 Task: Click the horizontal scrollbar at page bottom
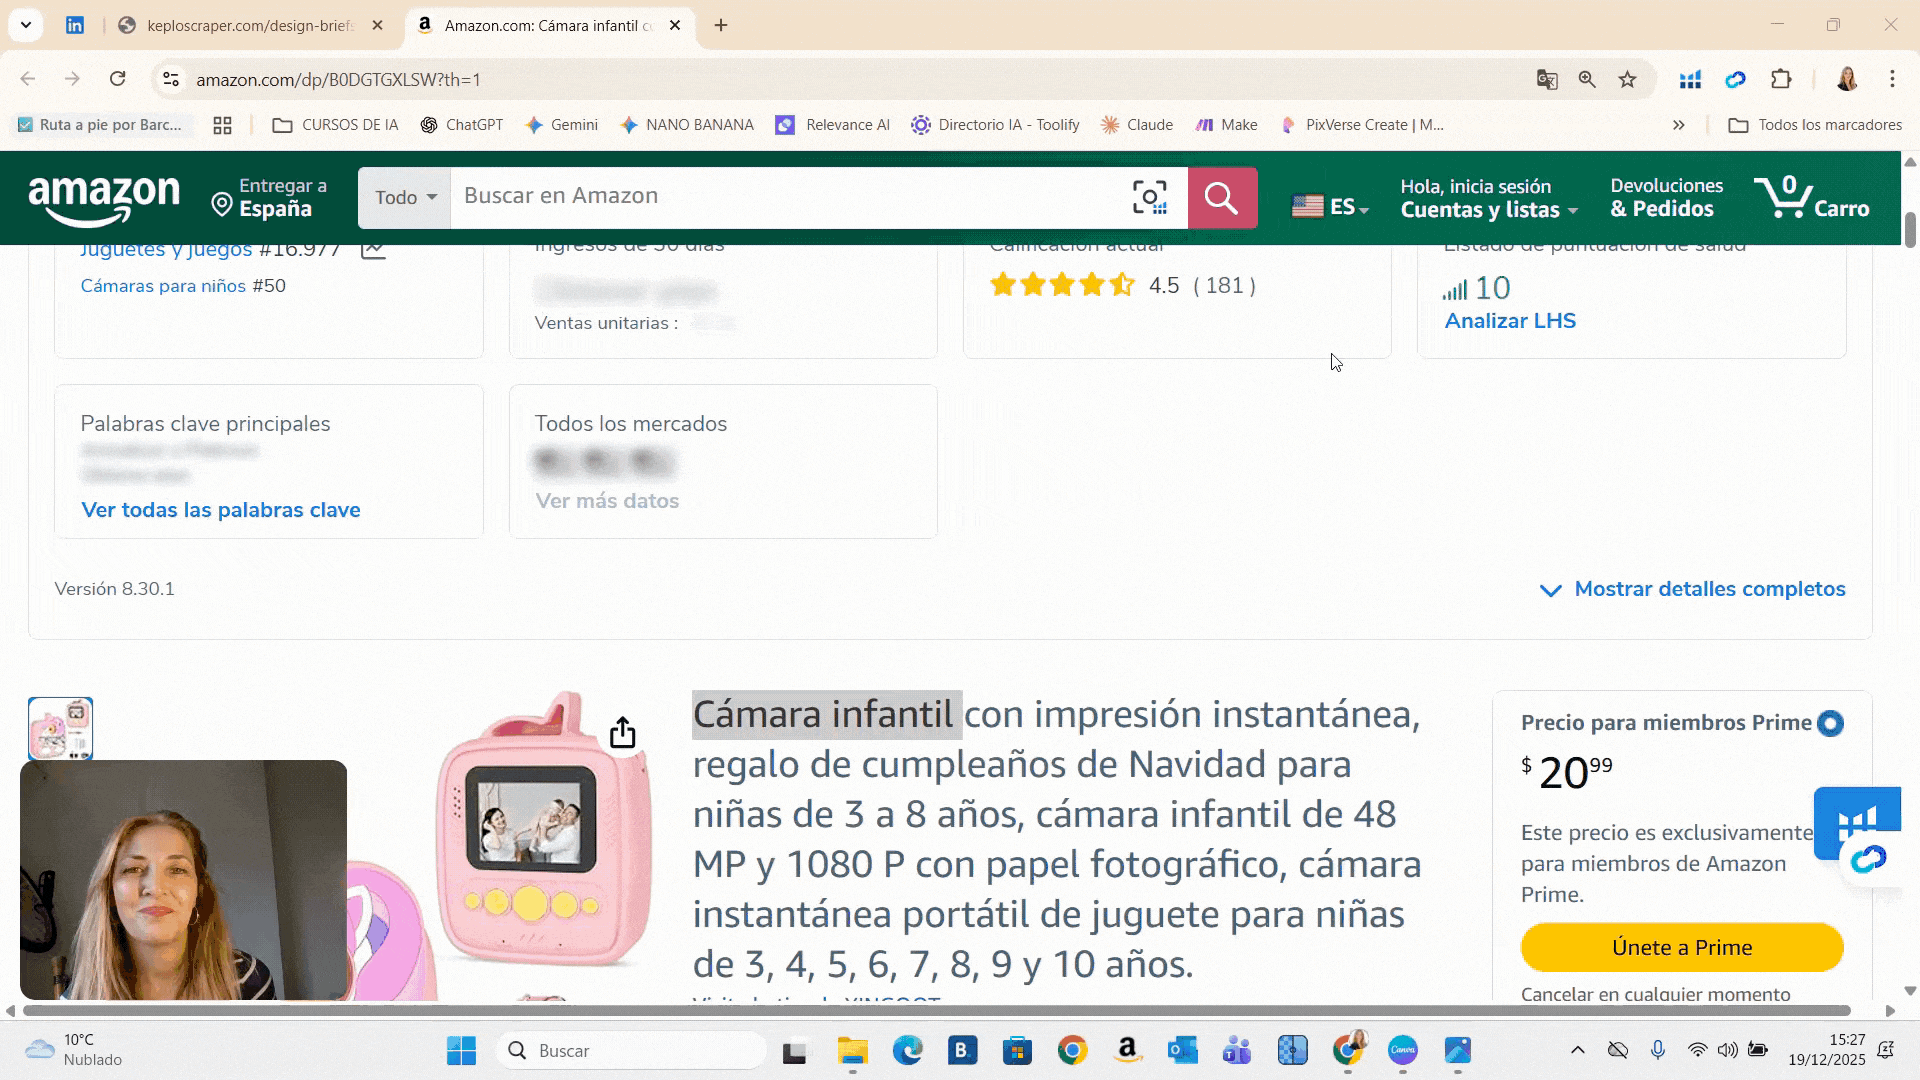point(936,1011)
